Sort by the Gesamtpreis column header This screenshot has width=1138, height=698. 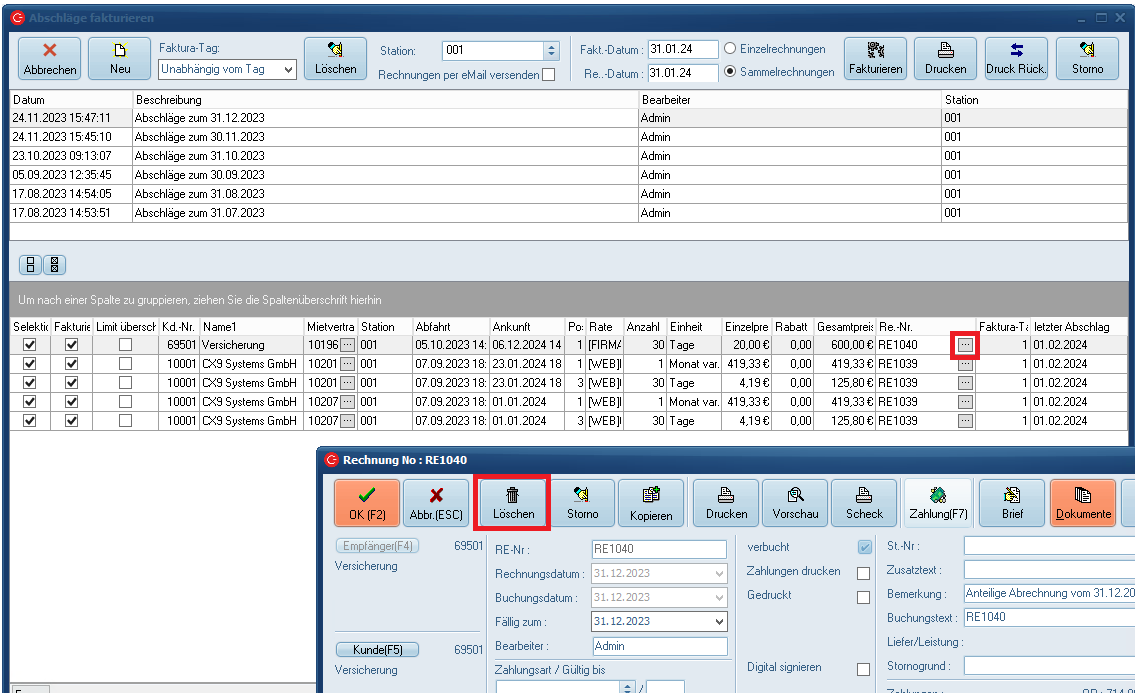click(844, 327)
